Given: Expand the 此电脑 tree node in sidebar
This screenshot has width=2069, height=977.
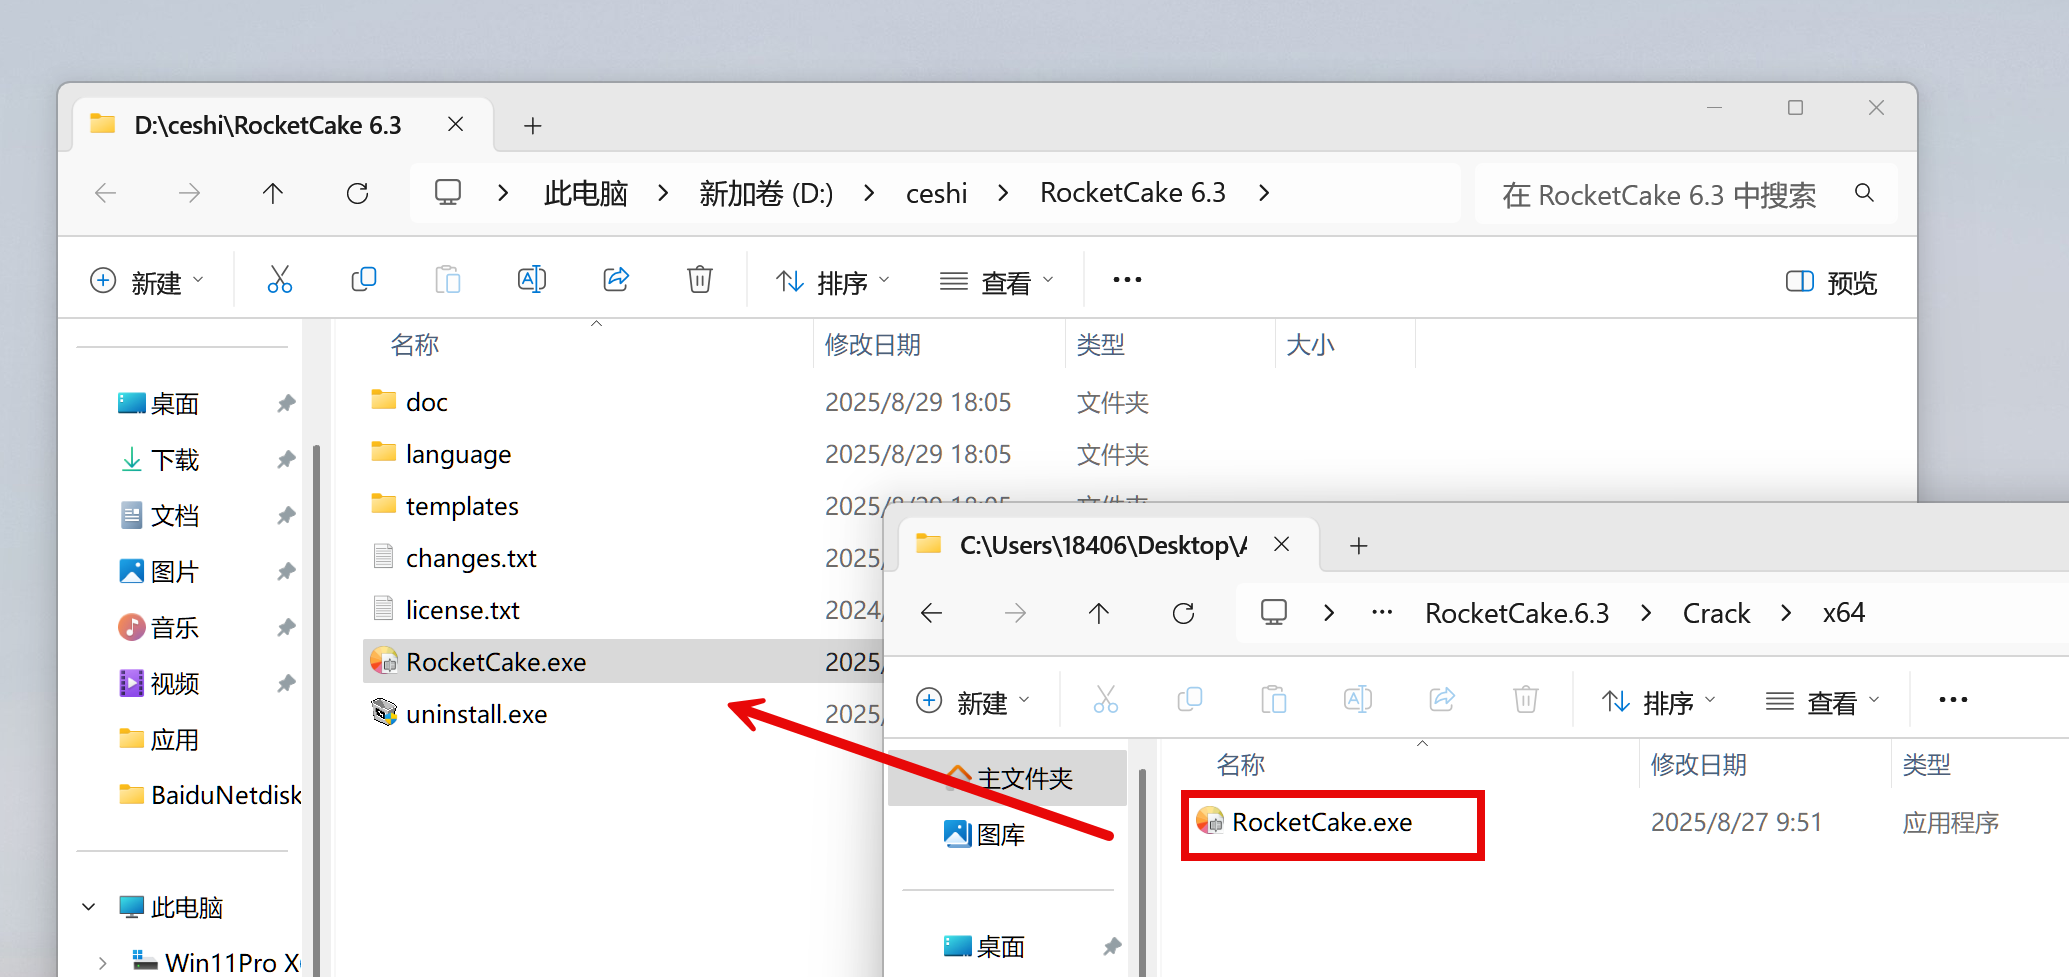Looking at the screenshot, I should (x=89, y=907).
